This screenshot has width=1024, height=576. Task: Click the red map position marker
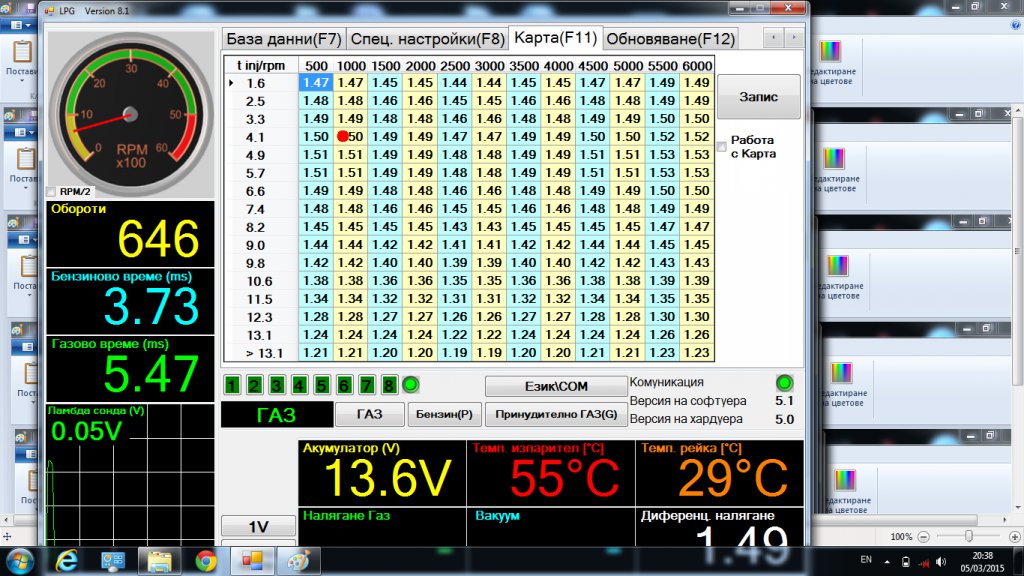[x=343, y=136]
